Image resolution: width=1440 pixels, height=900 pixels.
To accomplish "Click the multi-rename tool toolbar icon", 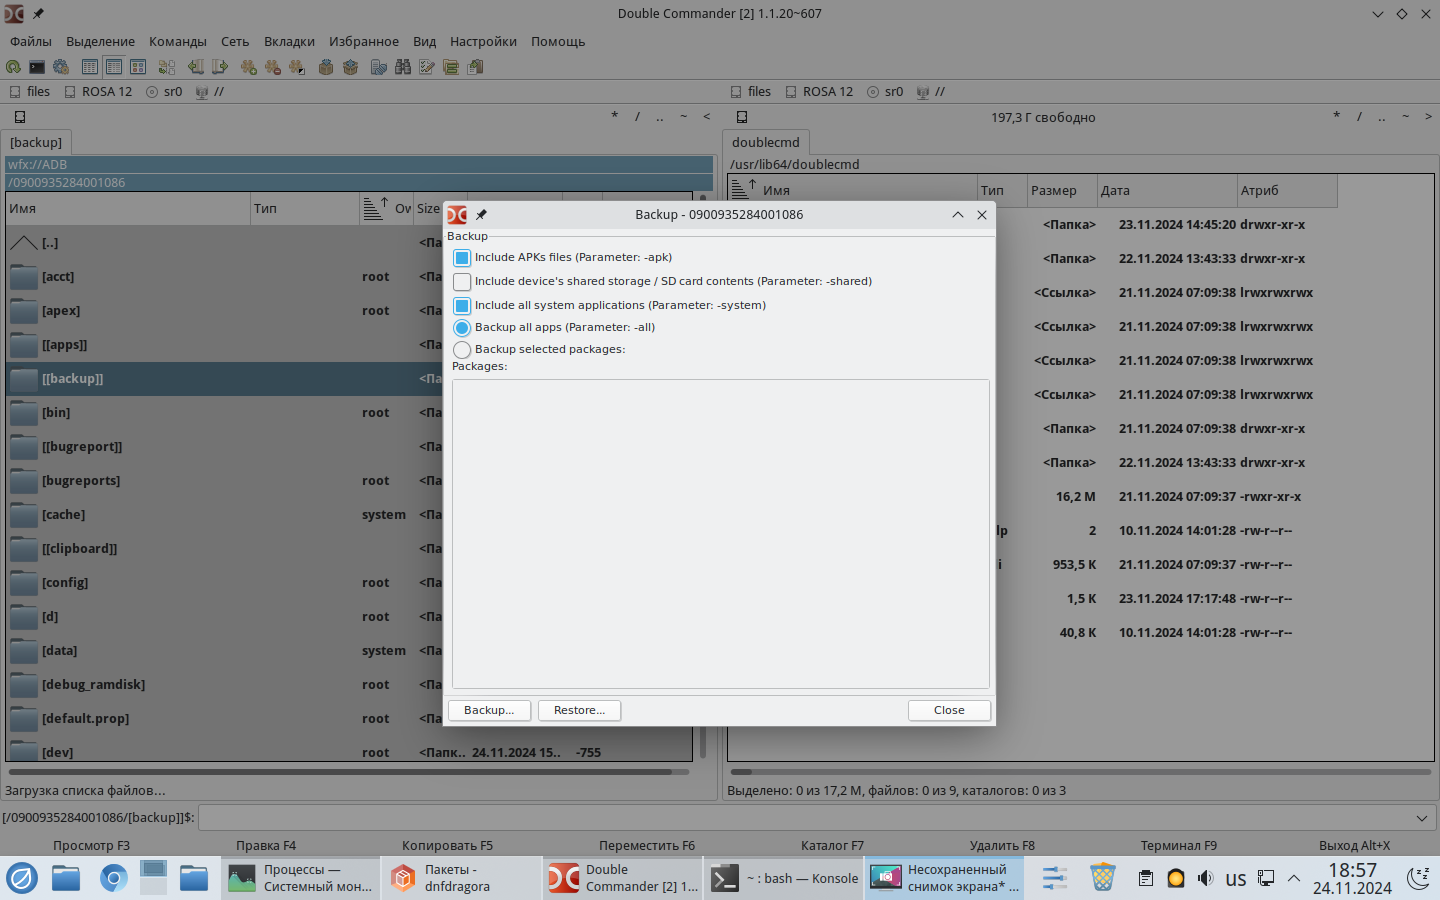I will (427, 67).
